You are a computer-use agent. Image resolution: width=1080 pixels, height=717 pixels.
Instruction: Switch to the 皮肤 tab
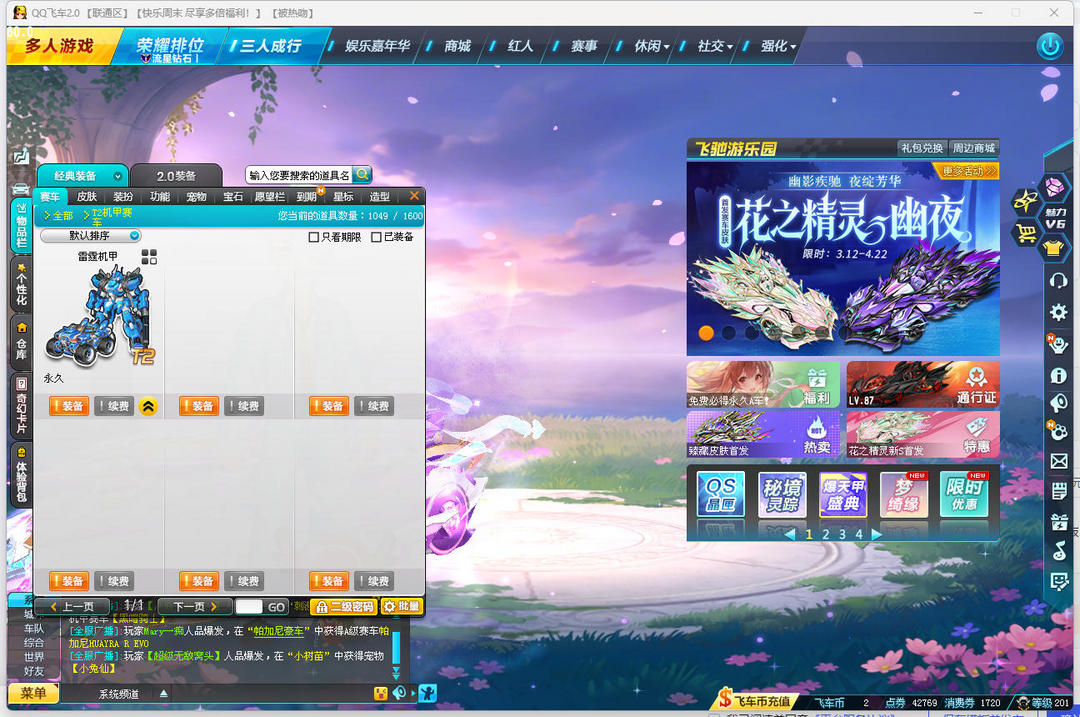[87, 197]
